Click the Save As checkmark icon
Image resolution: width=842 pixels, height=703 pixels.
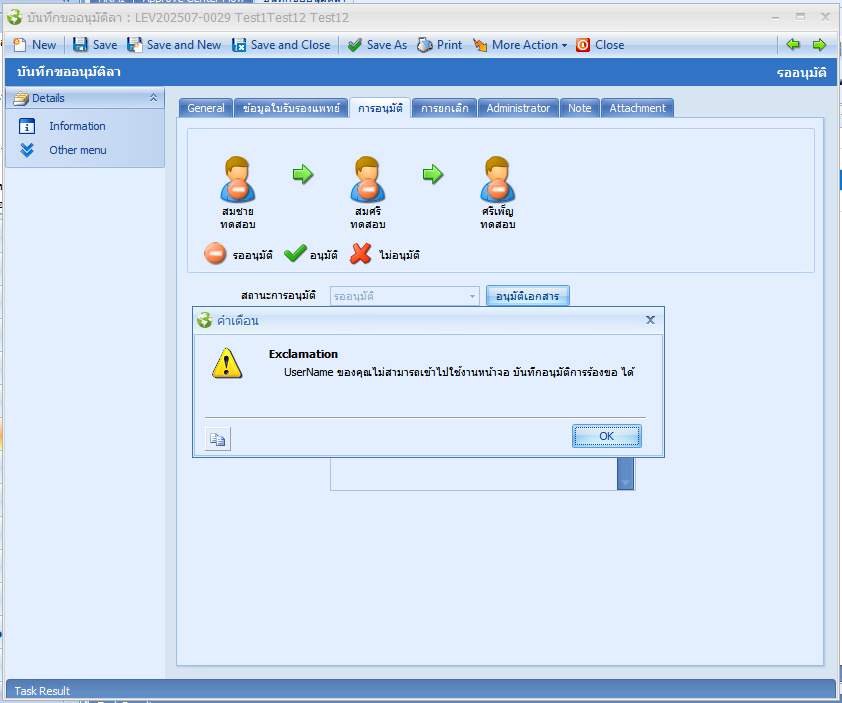[355, 45]
